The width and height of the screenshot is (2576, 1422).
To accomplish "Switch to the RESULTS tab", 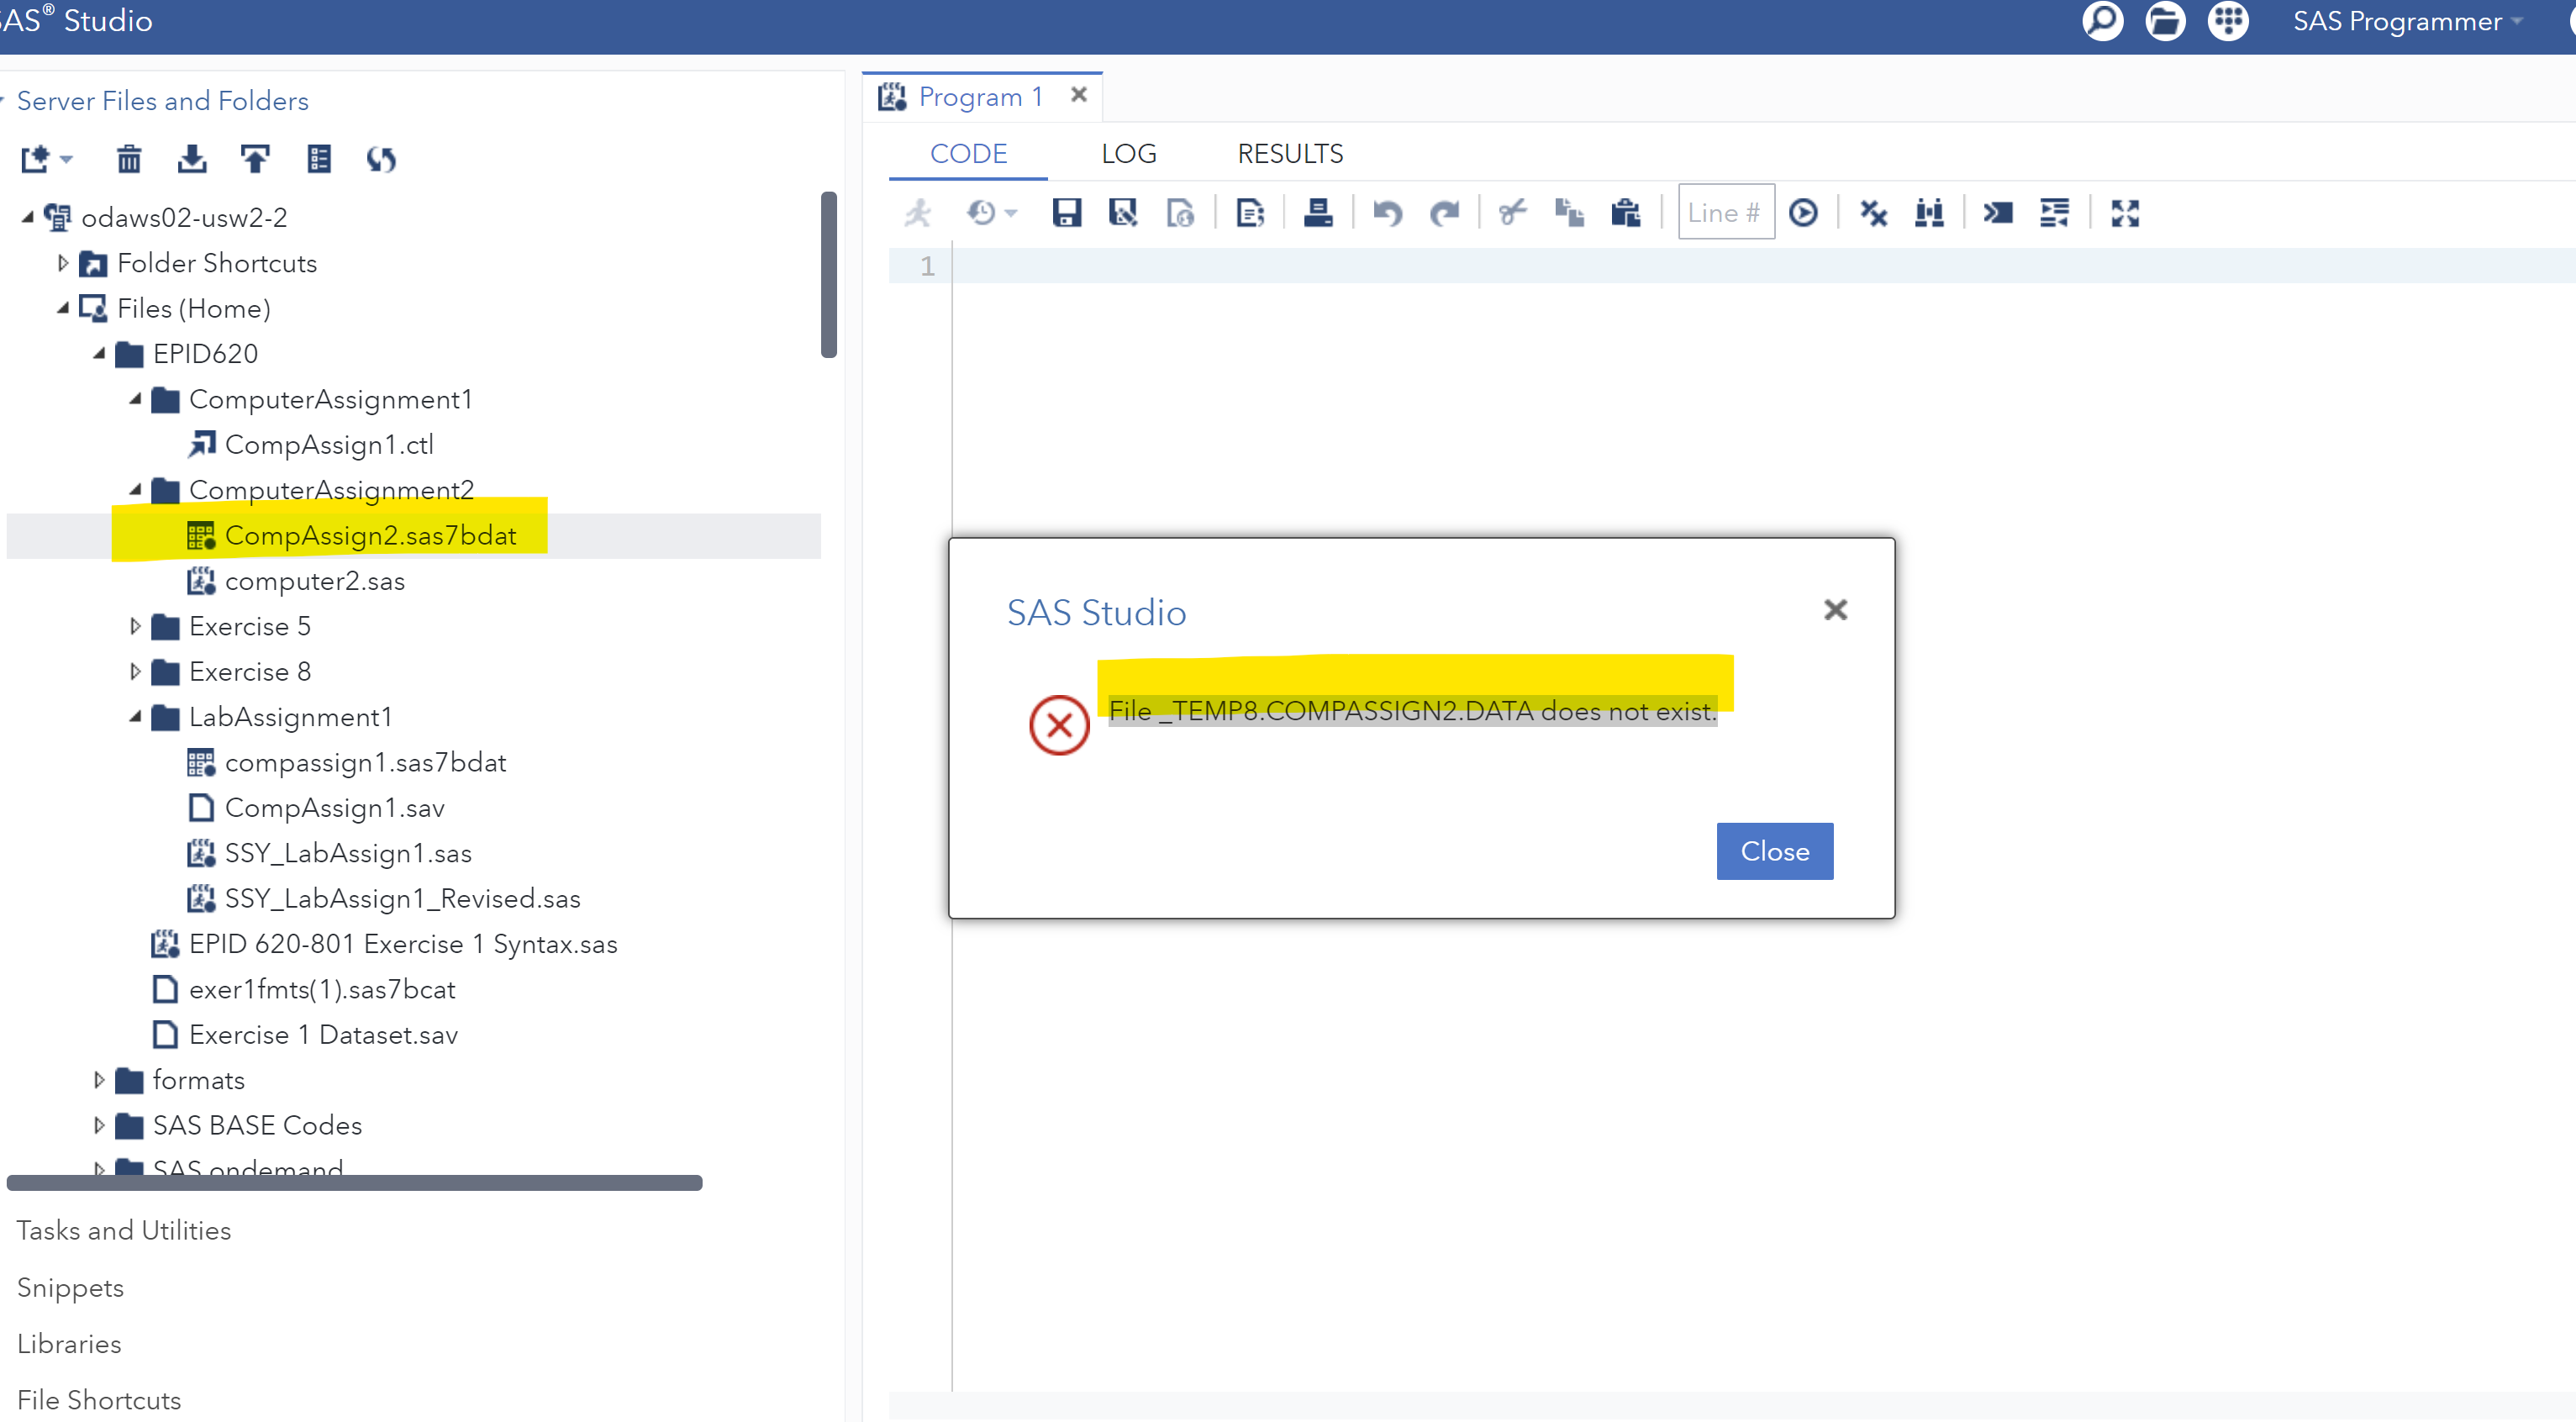I will pos(1290,154).
